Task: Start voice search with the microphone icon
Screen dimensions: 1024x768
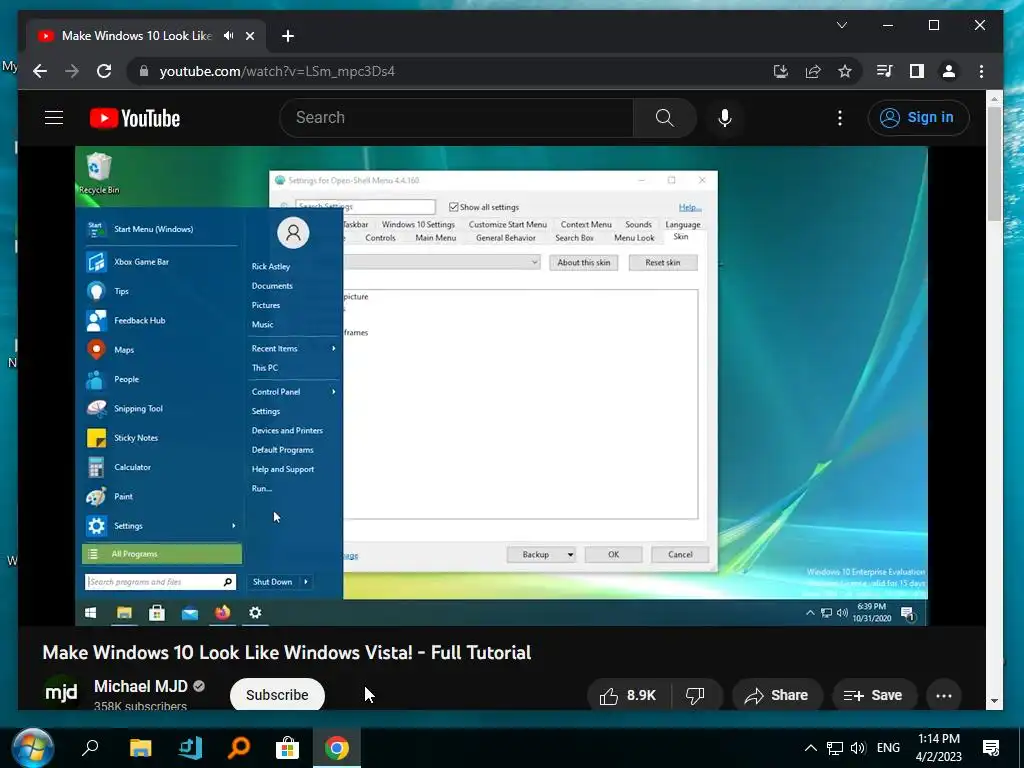Action: click(x=724, y=118)
